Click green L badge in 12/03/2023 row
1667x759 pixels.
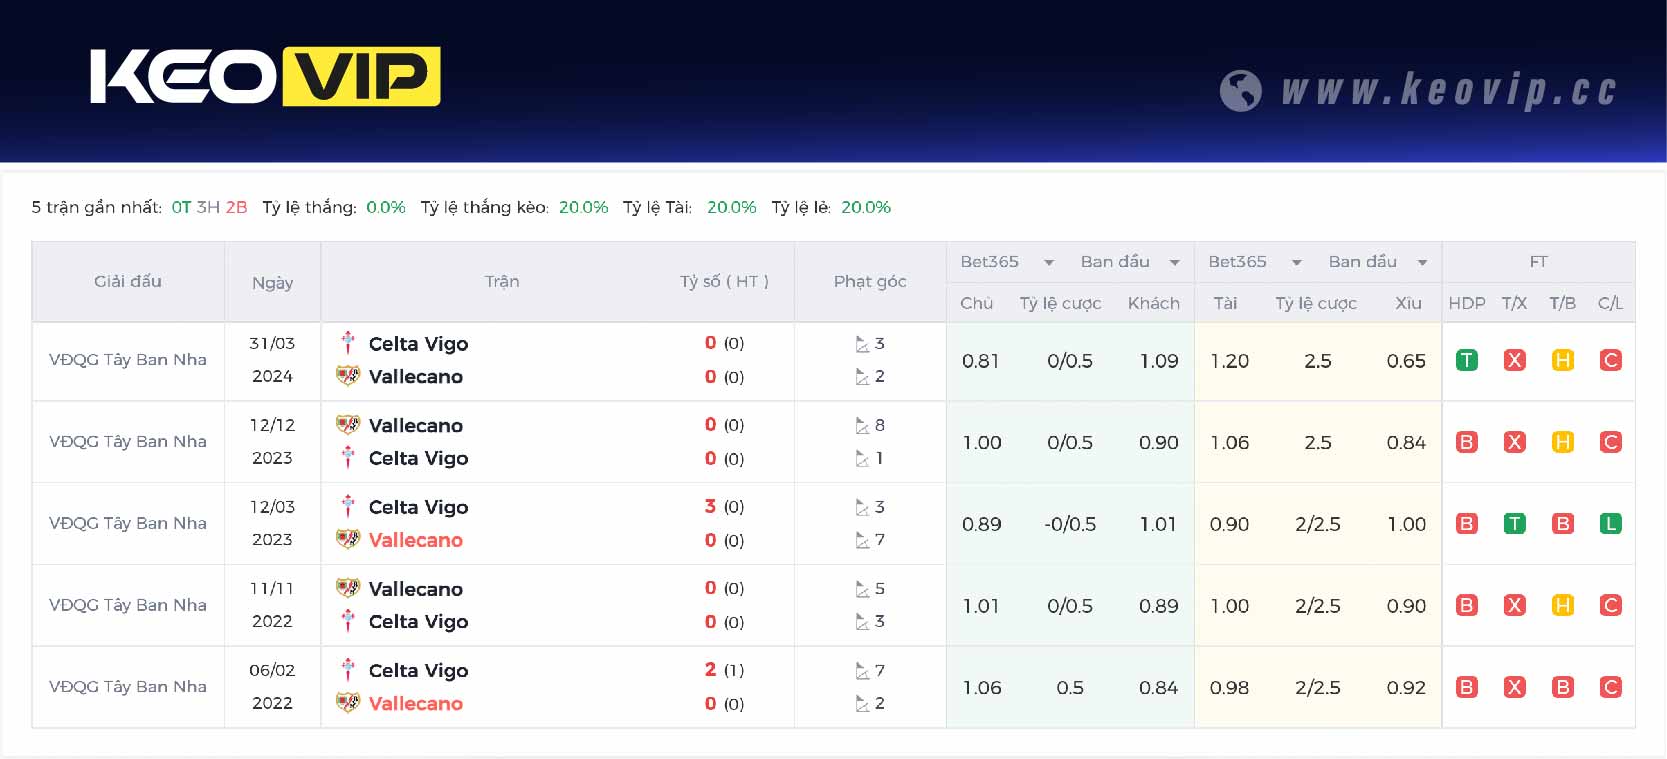[x=1610, y=524]
